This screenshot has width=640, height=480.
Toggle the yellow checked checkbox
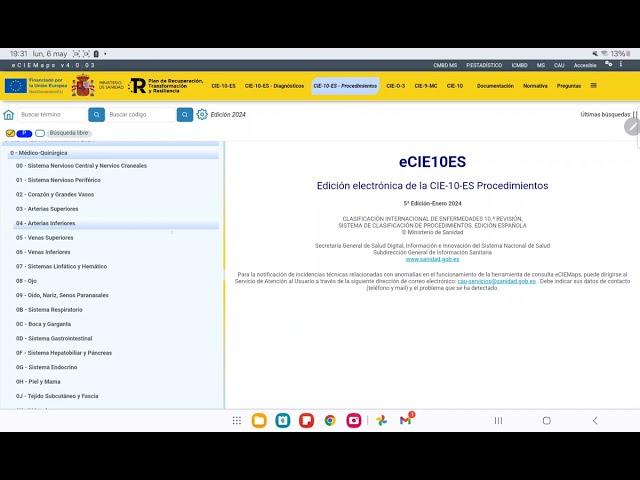pos(10,133)
